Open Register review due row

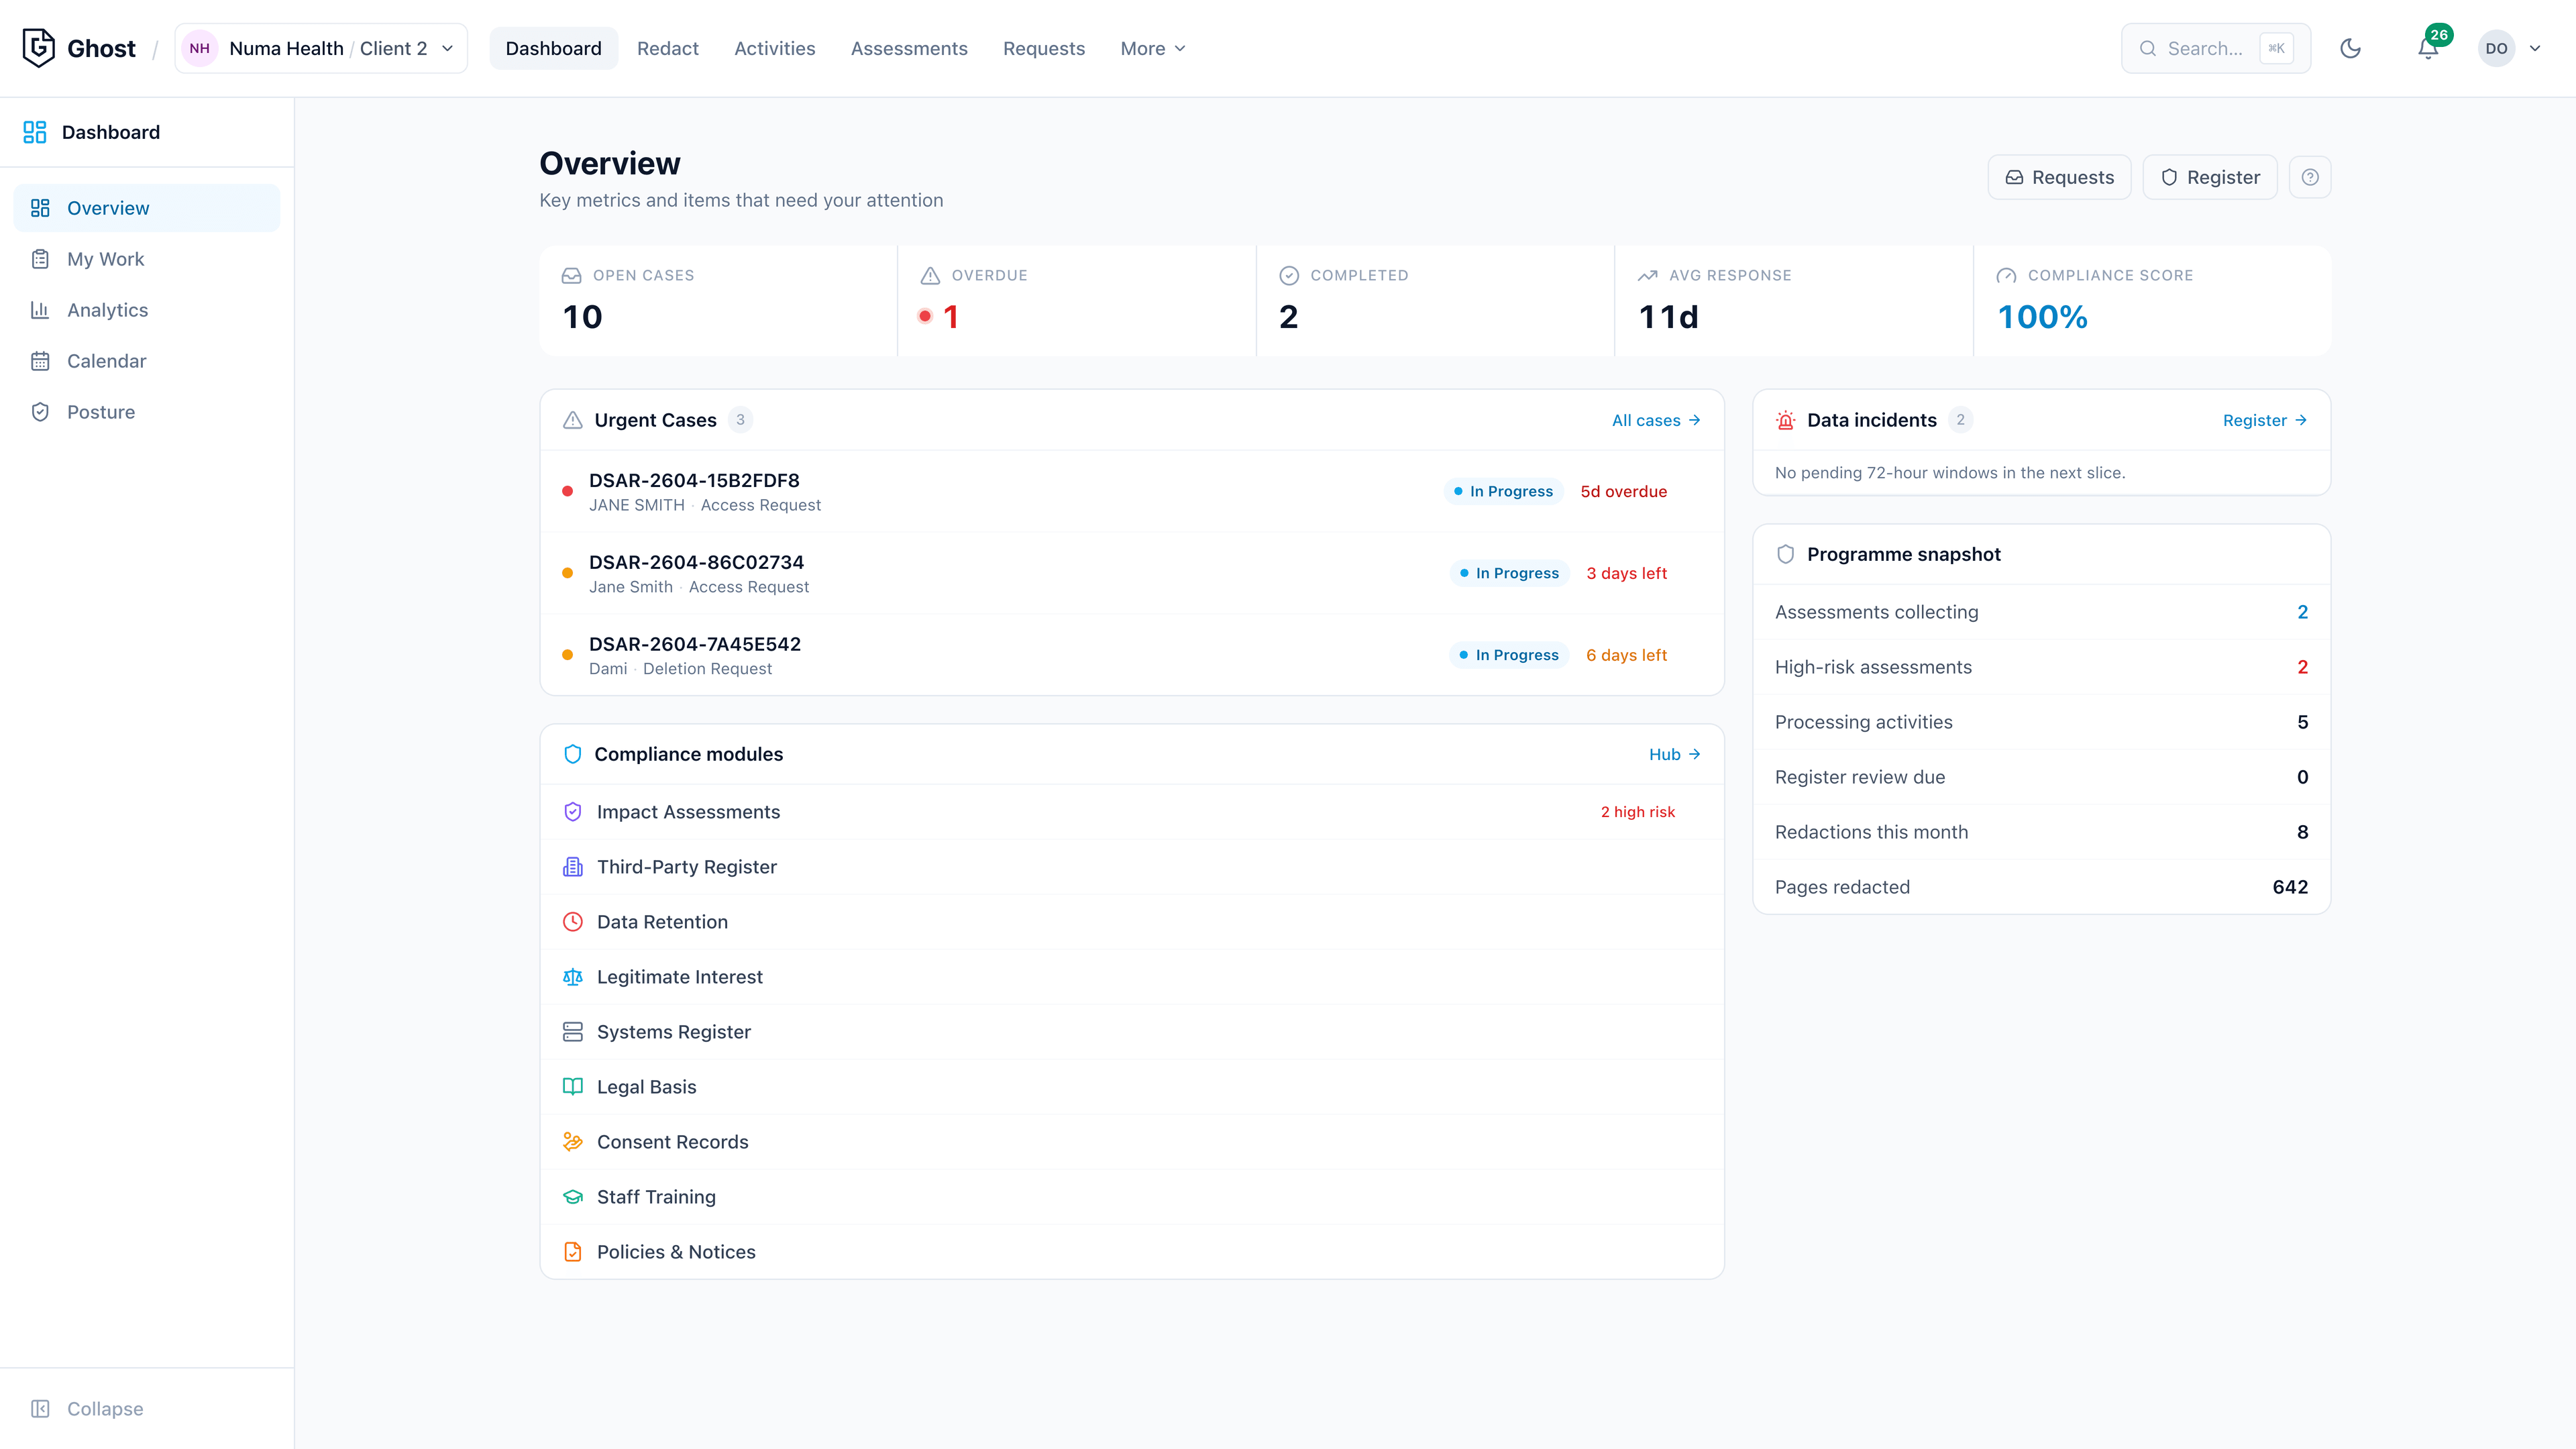[x=2041, y=777]
